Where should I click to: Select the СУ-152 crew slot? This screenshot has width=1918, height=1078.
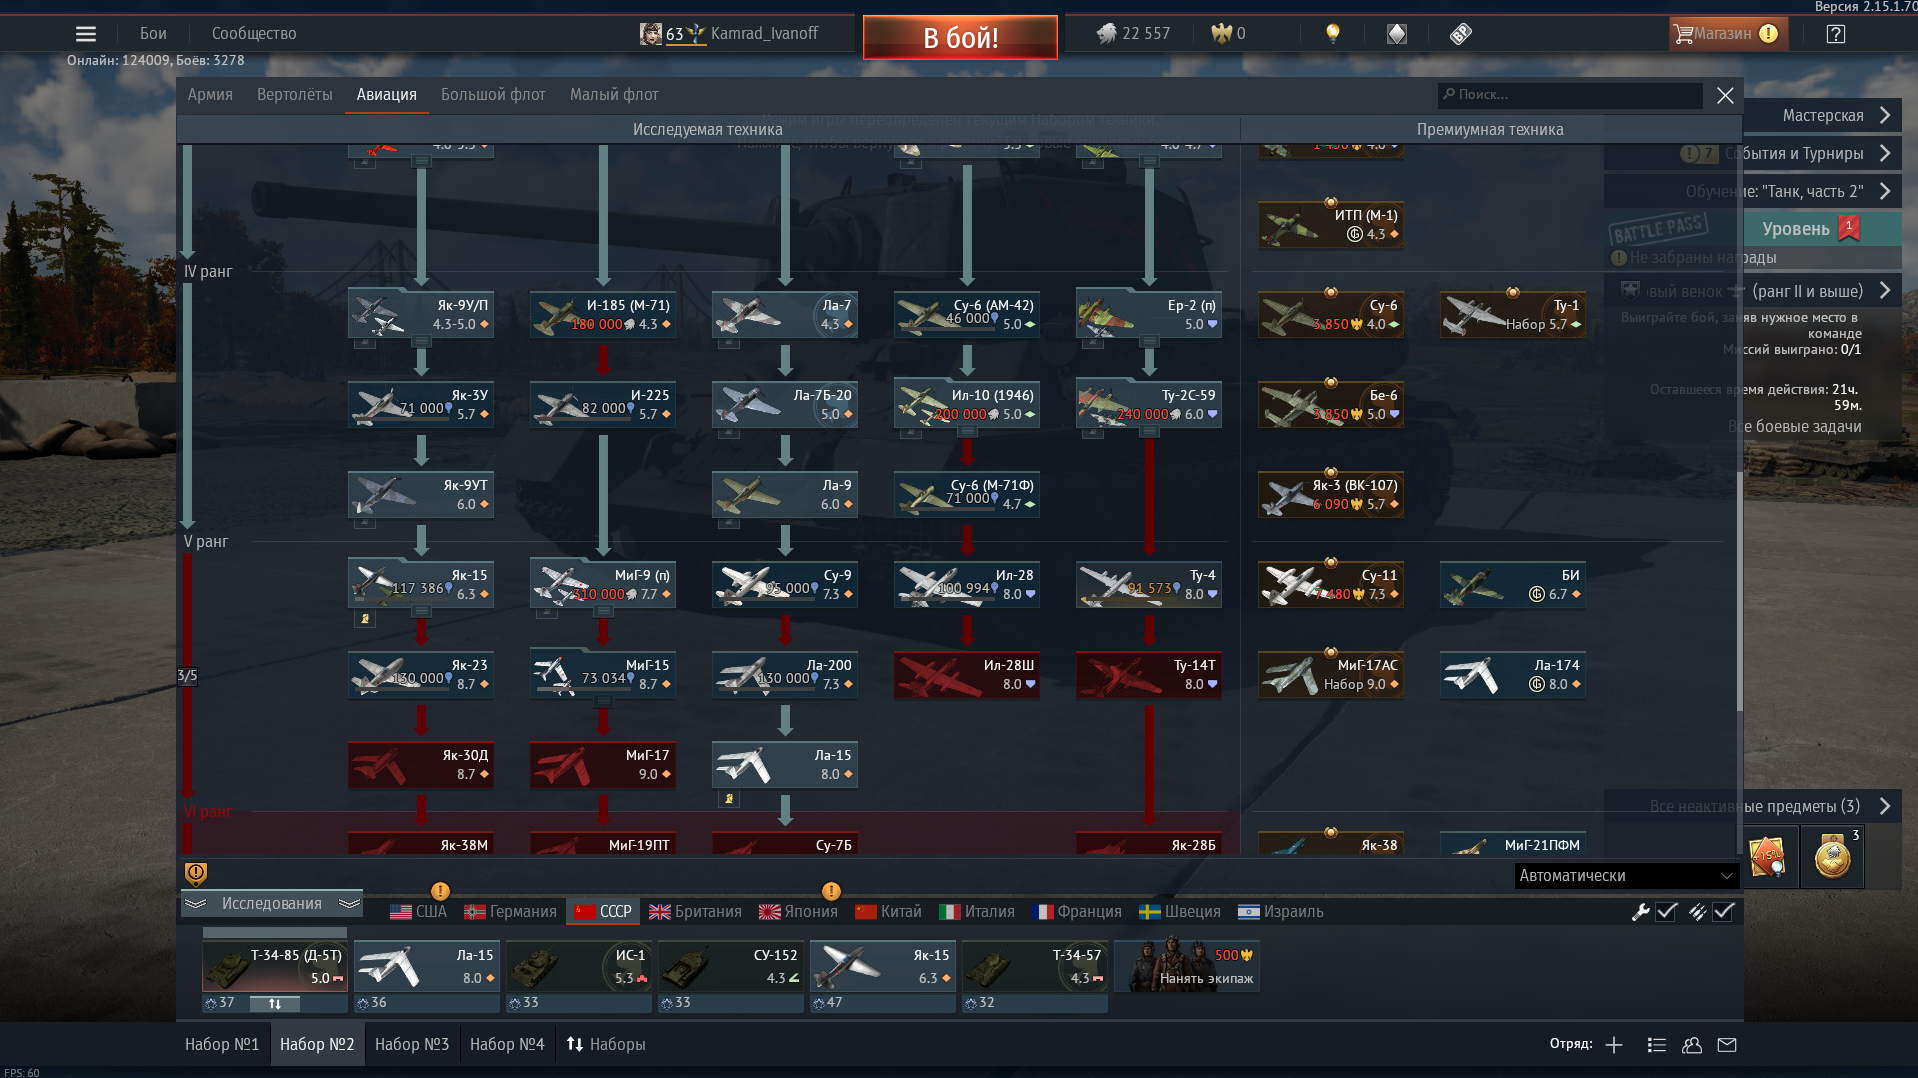(731, 967)
